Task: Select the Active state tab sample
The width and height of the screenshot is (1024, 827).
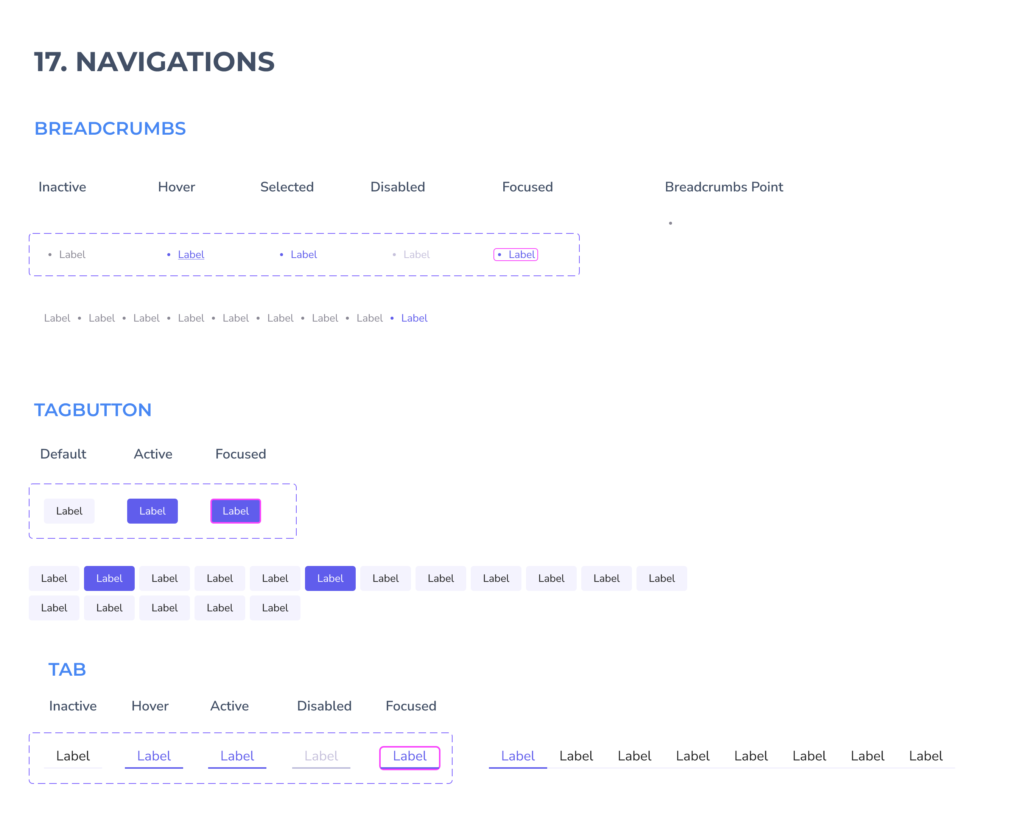Action: [x=237, y=756]
